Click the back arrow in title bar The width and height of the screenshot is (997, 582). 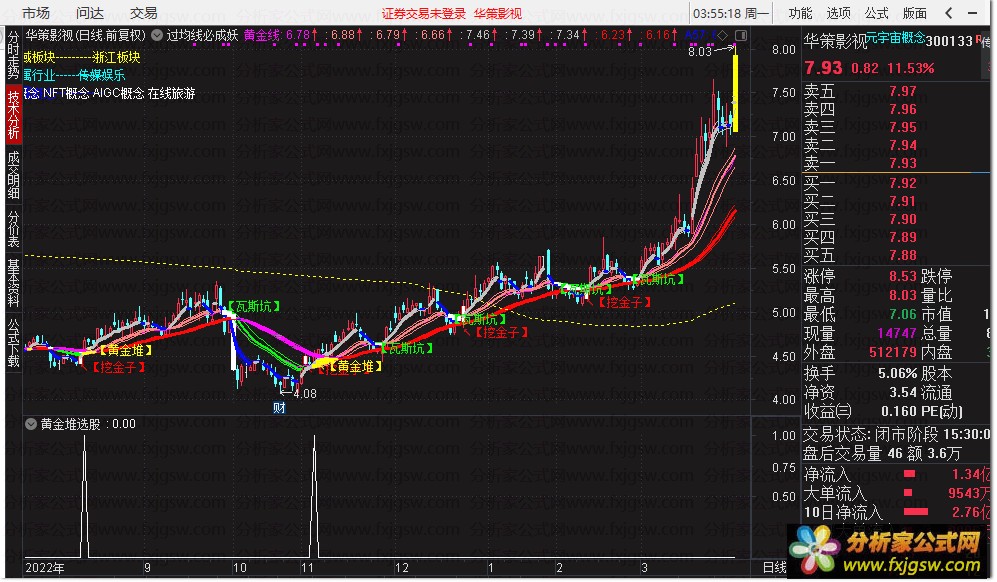pos(949,13)
